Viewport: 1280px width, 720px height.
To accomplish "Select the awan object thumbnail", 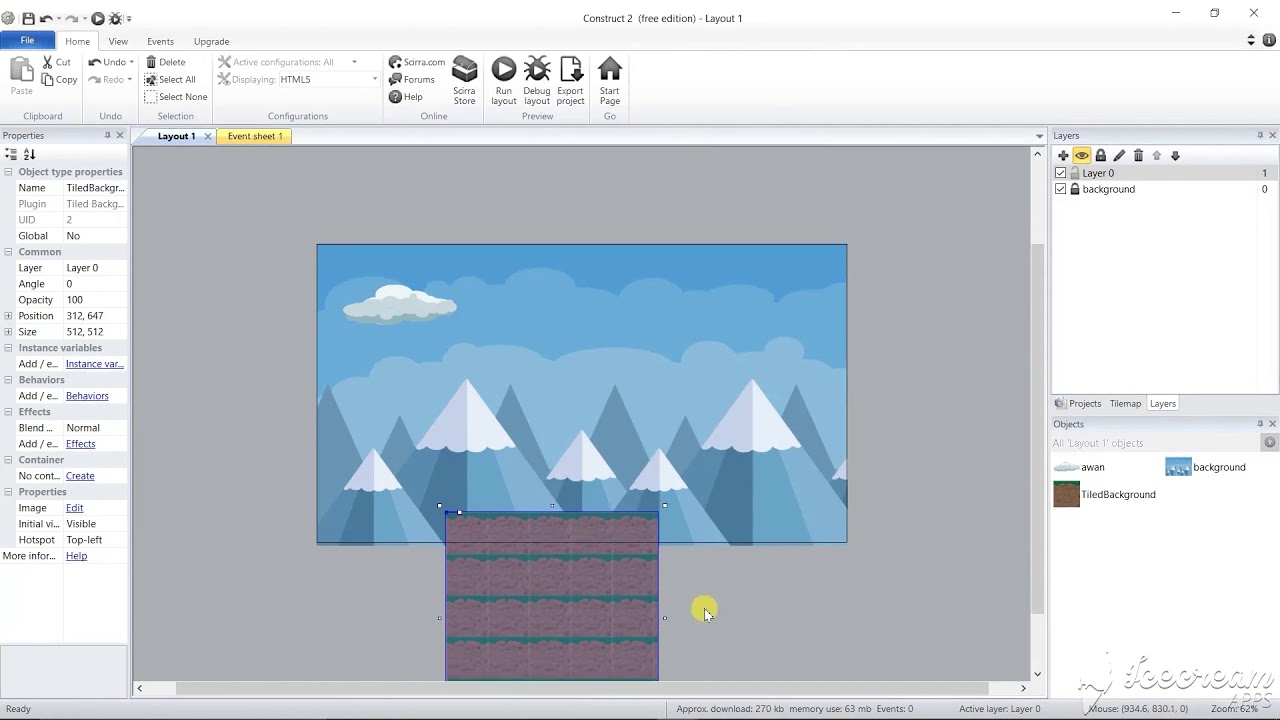I will click(1067, 467).
